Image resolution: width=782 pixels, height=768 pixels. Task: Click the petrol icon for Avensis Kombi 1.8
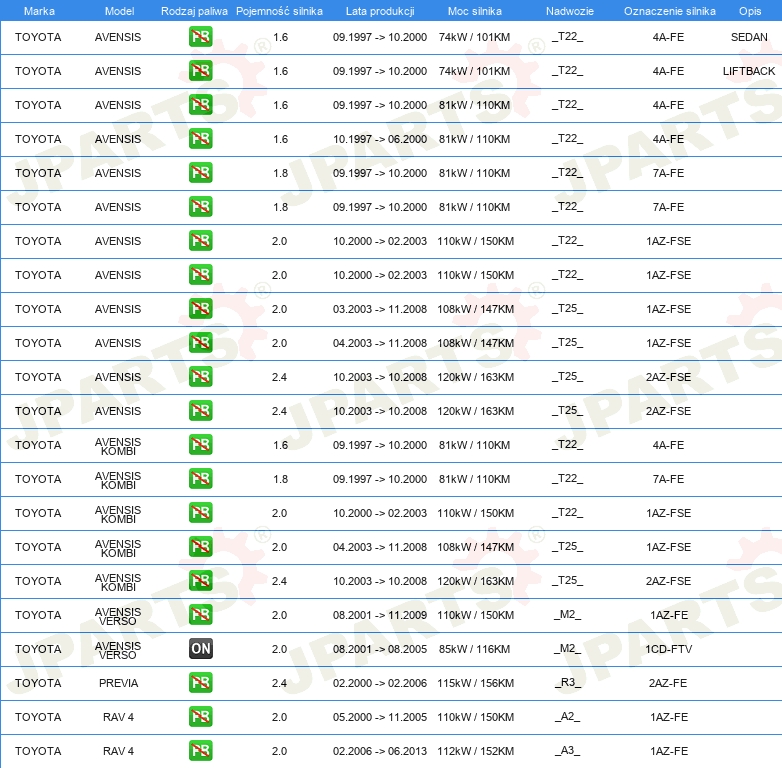200,479
